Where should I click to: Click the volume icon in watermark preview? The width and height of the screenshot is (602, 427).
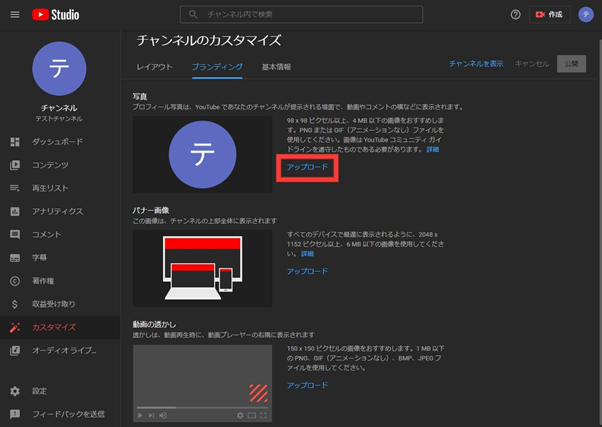[x=164, y=415]
